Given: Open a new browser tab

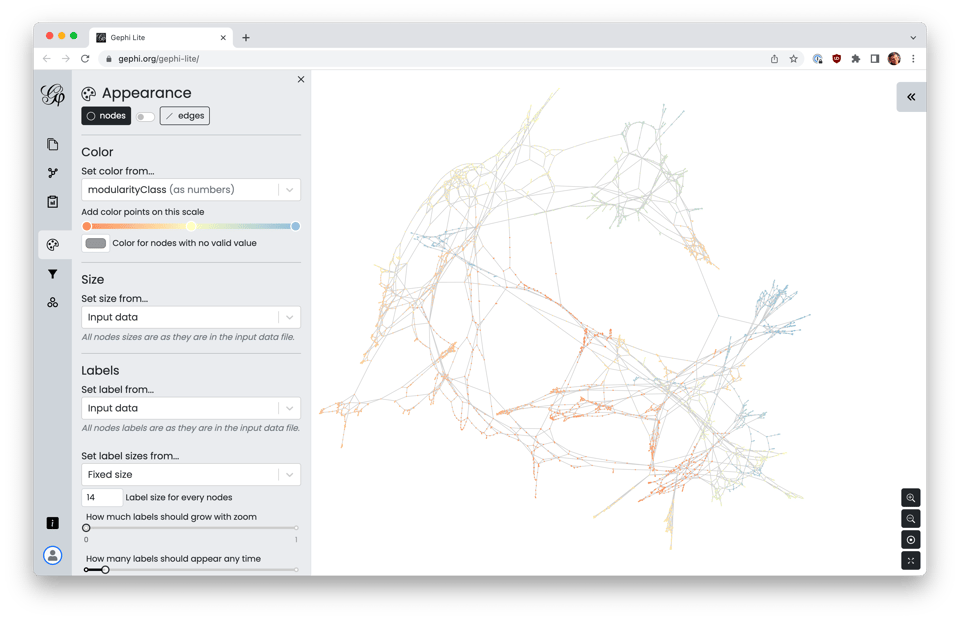Looking at the screenshot, I should tap(246, 38).
